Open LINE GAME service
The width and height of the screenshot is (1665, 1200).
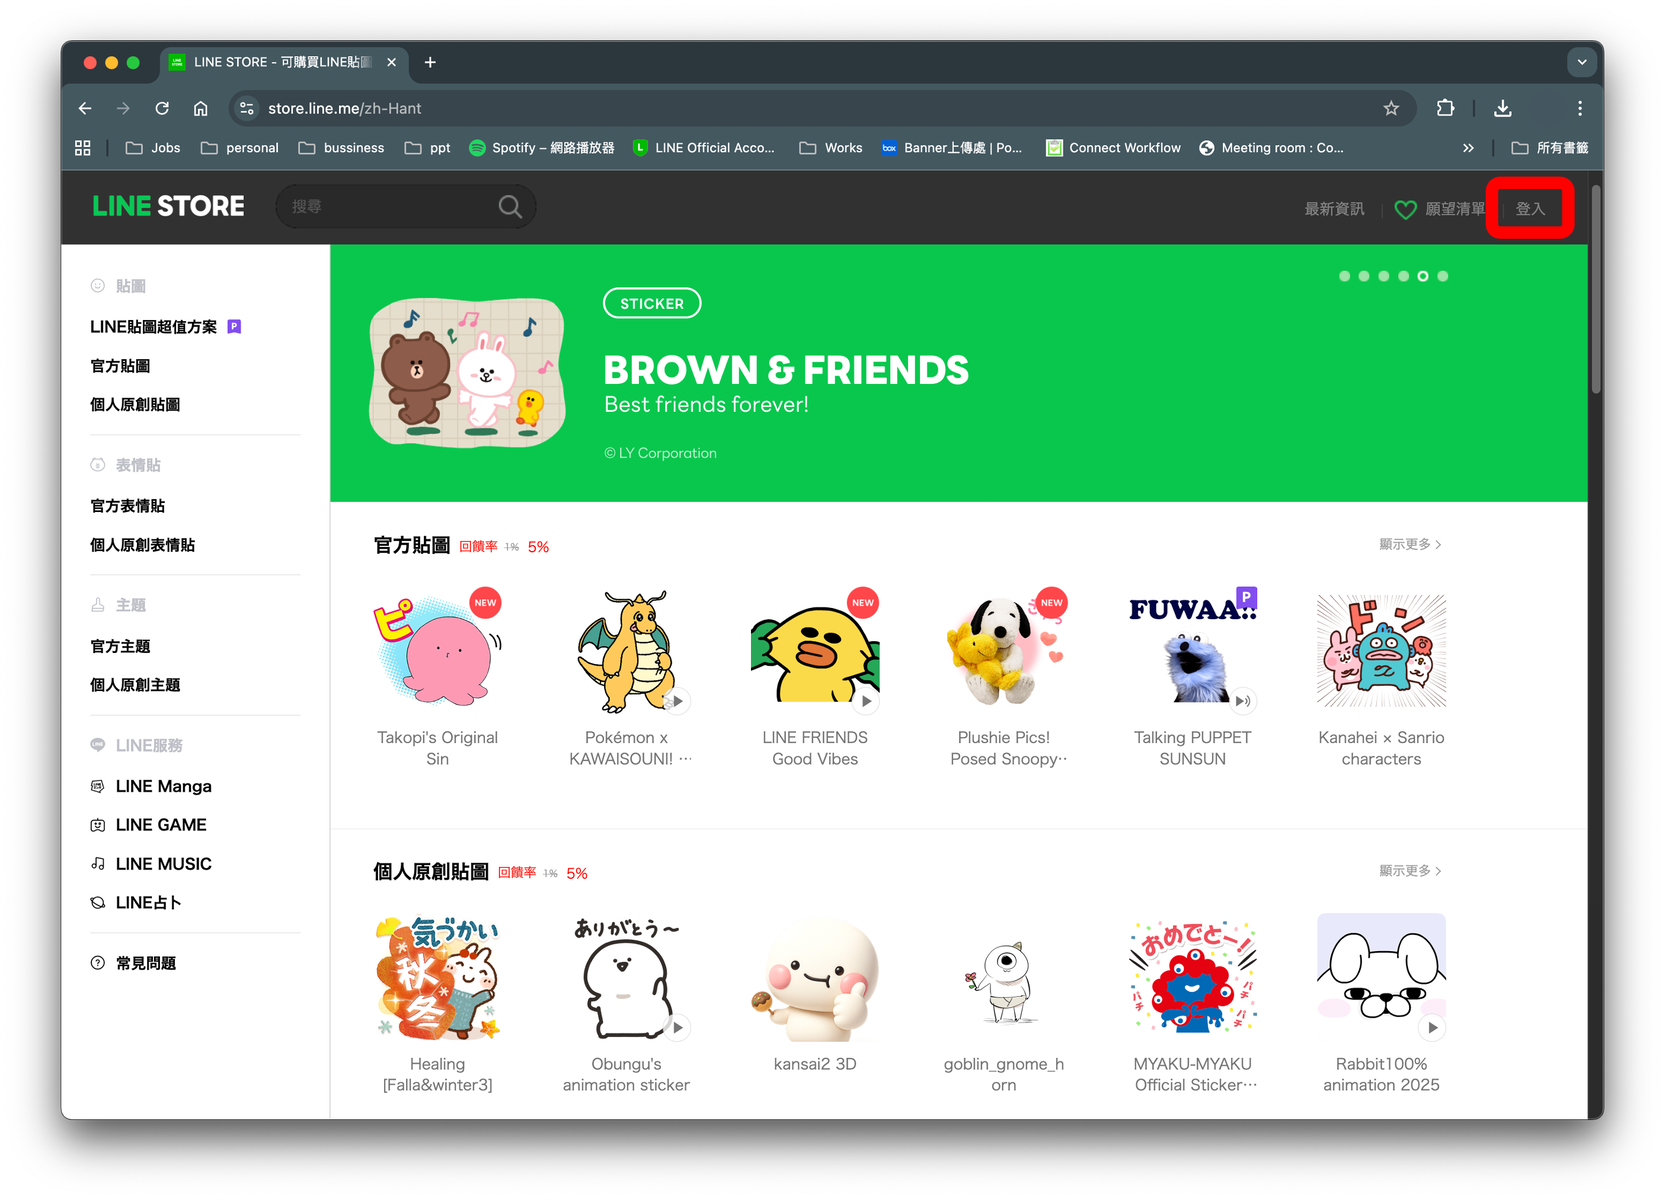coord(161,825)
